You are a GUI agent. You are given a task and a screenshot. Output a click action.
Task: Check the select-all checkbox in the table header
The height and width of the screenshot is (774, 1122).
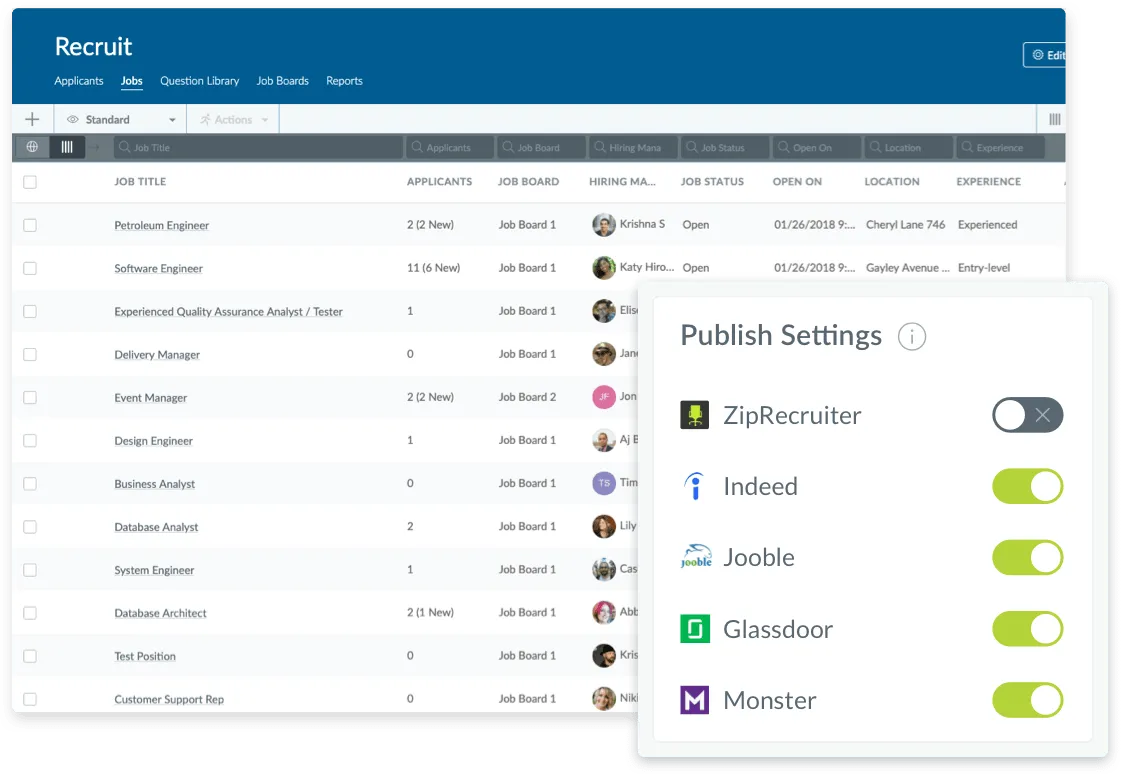coord(30,182)
